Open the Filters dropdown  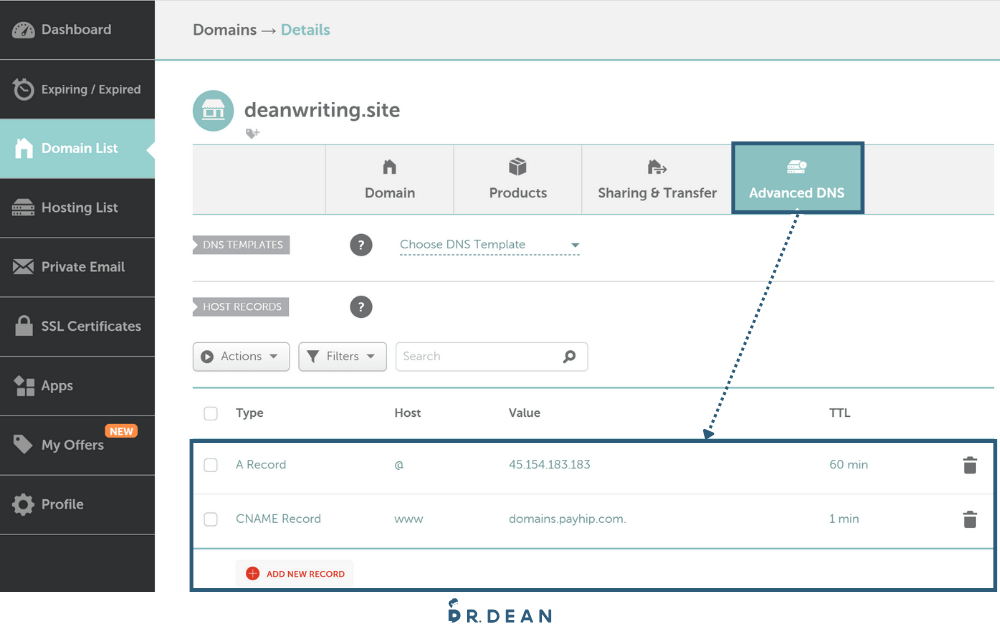pyautogui.click(x=342, y=357)
